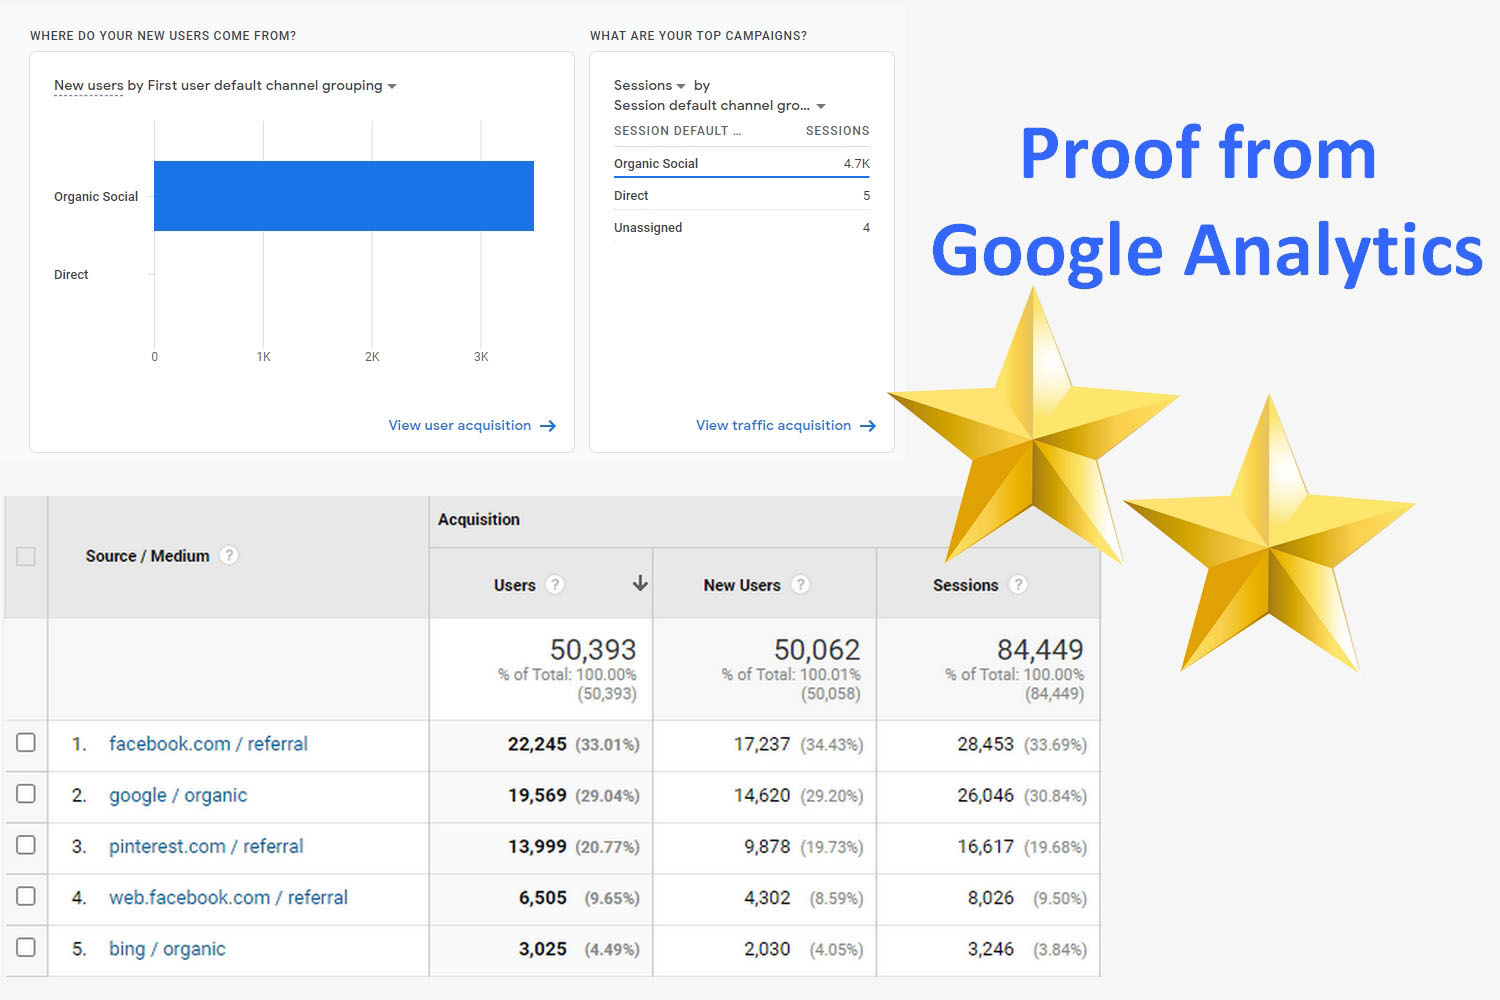Screen dimensions: 1500x1000
Task: Open the First user default channel grouping dropdown
Action: pos(392,86)
